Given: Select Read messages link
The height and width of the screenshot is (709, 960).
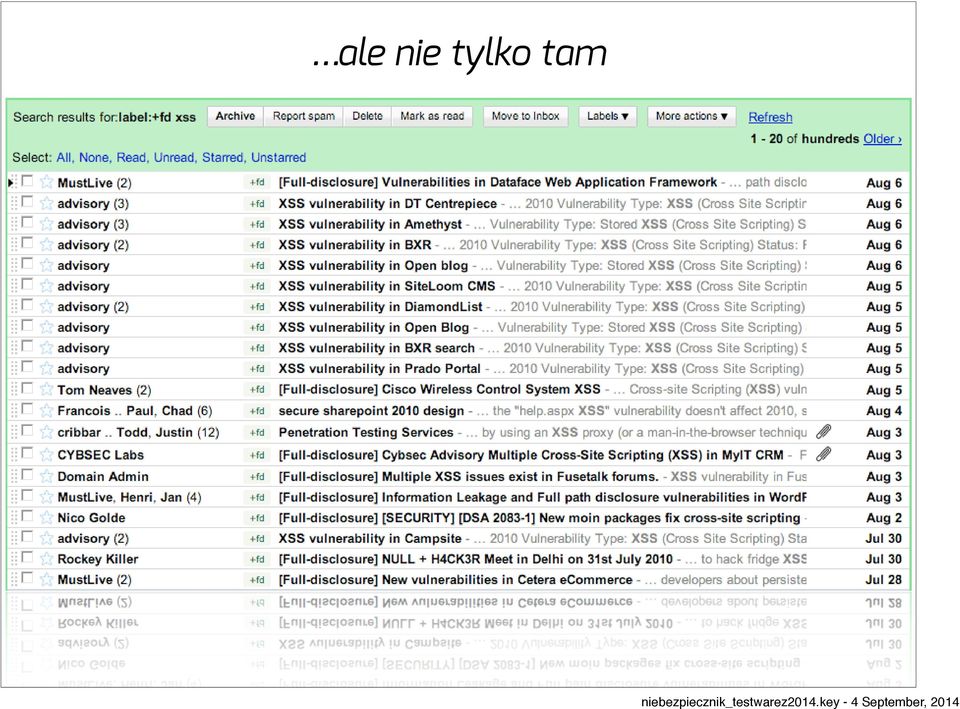Looking at the screenshot, I should click(132, 157).
